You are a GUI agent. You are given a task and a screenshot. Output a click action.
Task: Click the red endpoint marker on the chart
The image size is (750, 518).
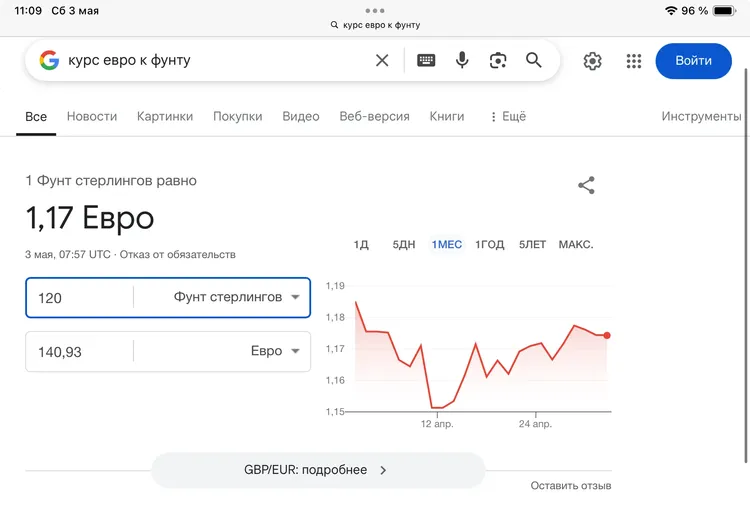coord(607,335)
